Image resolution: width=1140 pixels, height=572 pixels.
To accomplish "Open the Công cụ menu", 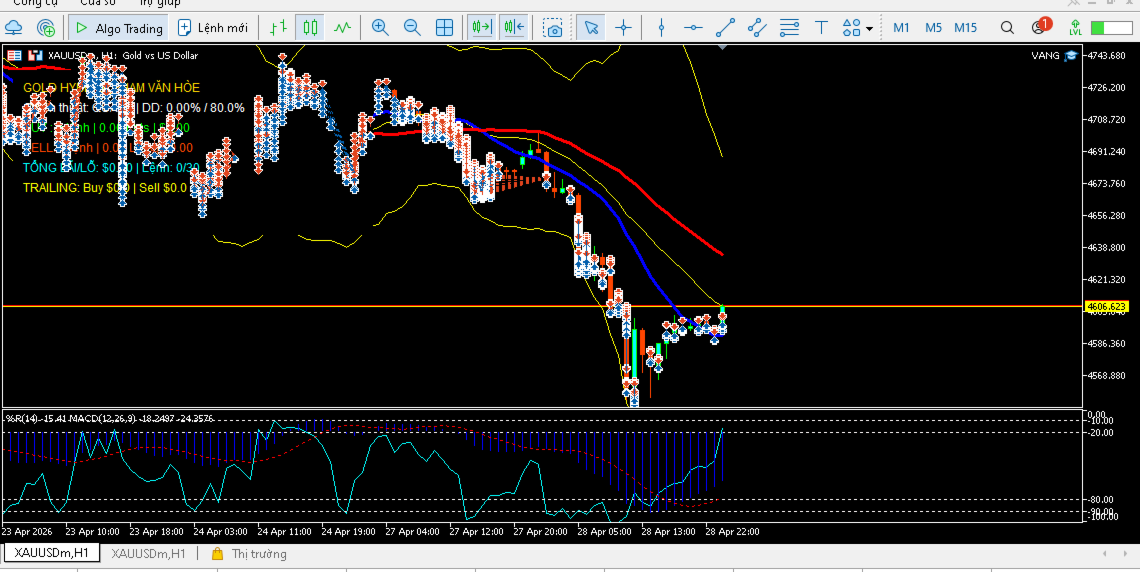I will 36,3.
